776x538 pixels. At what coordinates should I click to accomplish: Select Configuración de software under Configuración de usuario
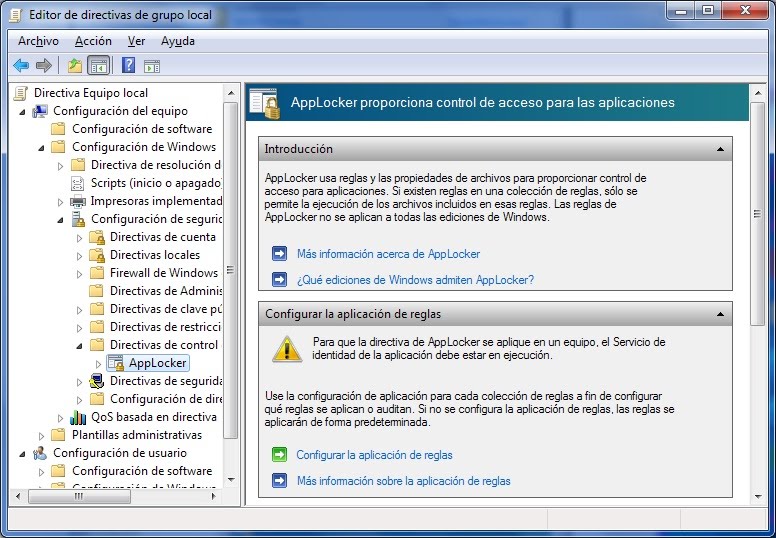pos(142,471)
